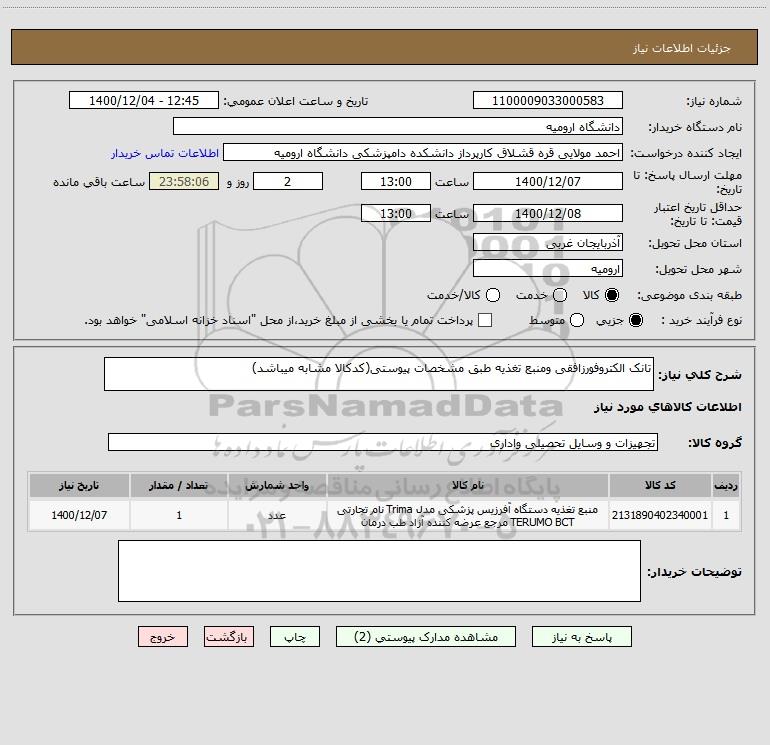Viewport: 770px width, 745px height.
Task: Click the تاریخ نیاز column header
Action: pos(79,486)
